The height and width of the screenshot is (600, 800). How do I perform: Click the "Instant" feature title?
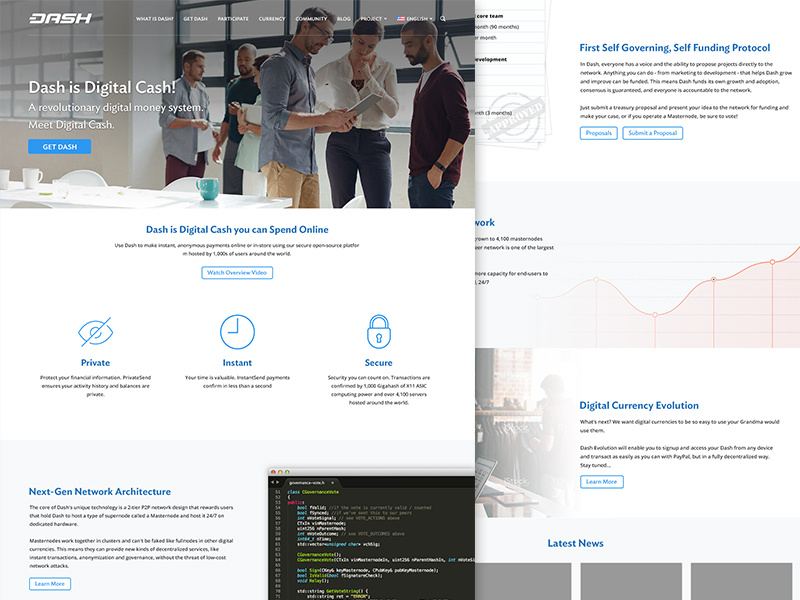[x=237, y=363]
